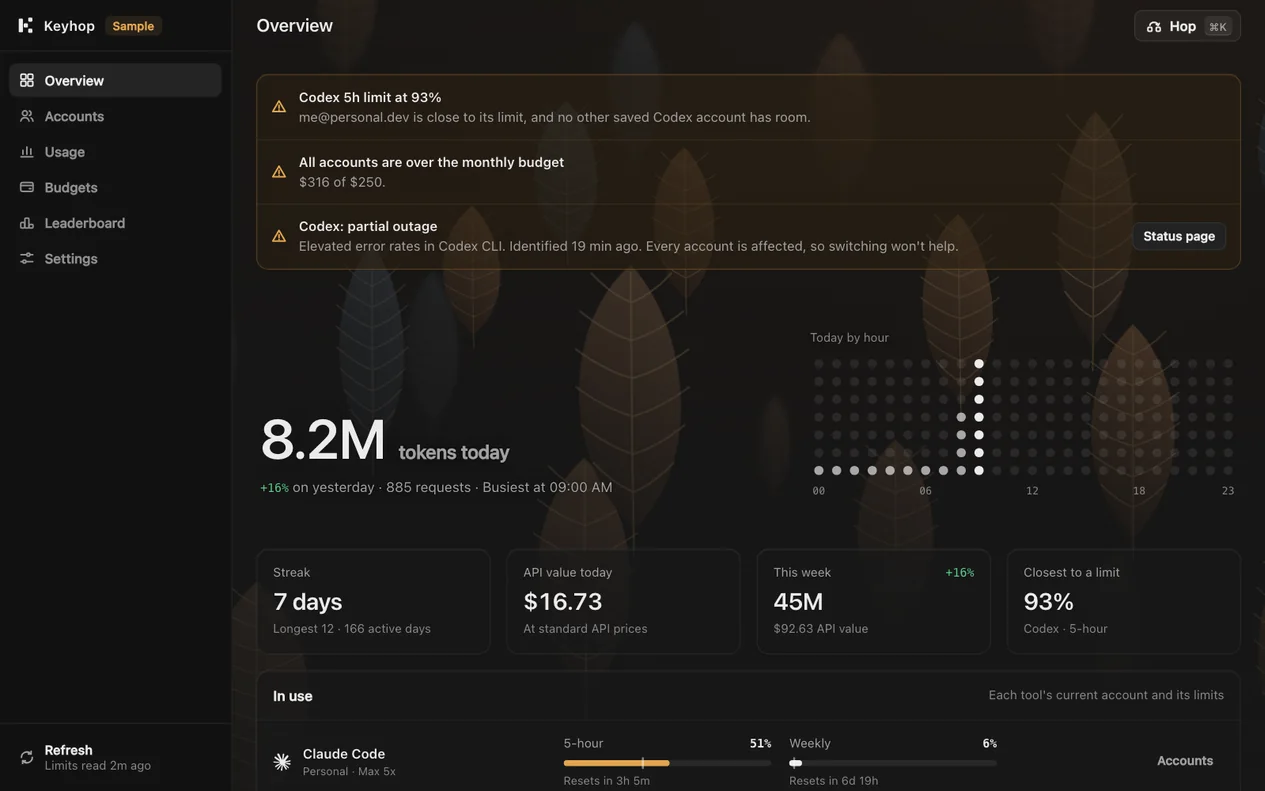The width and height of the screenshot is (1265, 791).
Task: Click the Refresh circular arrows icon
Action: pos(27,757)
